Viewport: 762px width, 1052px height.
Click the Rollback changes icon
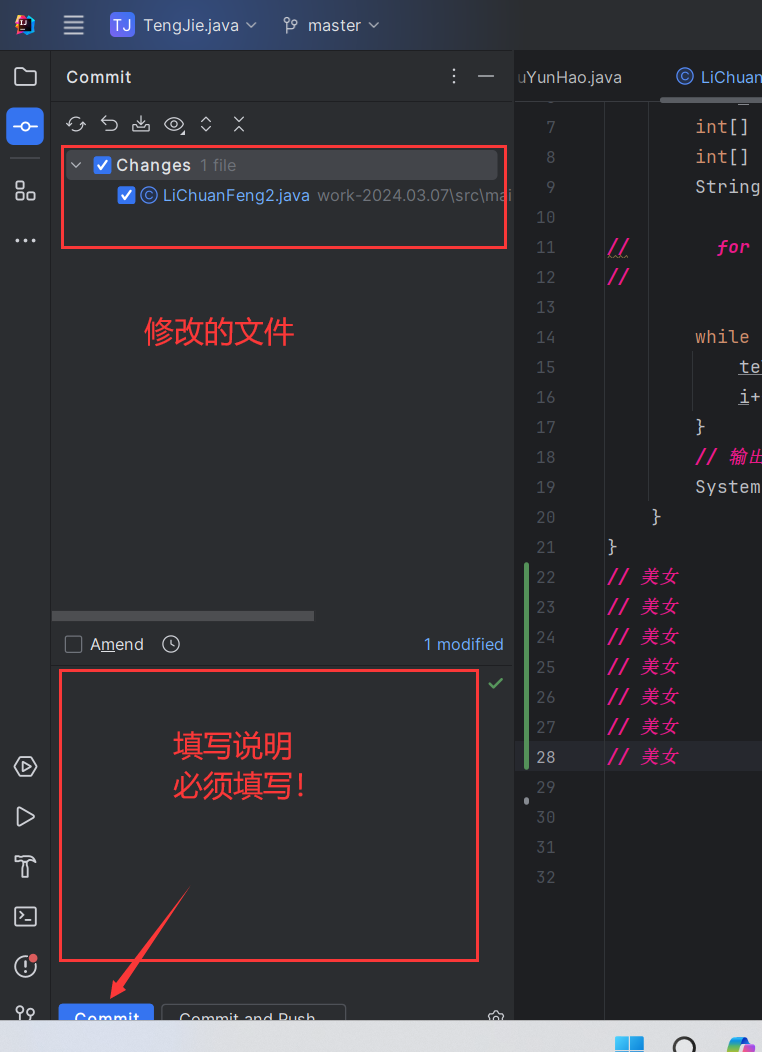tap(109, 123)
